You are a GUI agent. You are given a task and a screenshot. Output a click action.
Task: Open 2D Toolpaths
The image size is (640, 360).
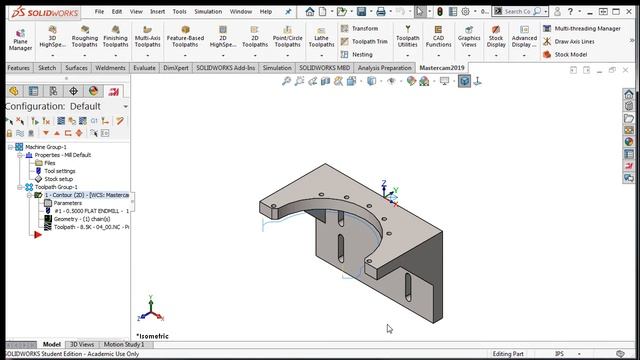coord(255,36)
